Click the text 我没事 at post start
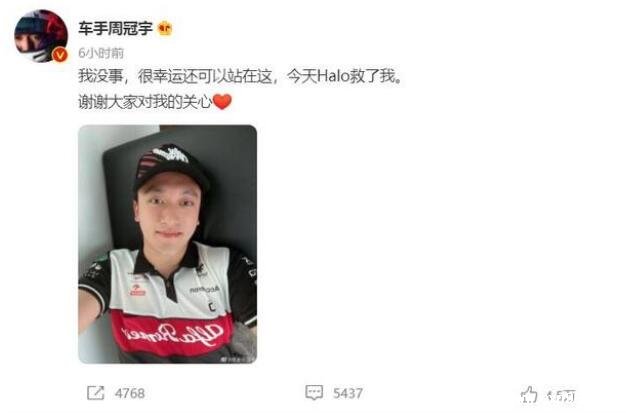 point(101,76)
